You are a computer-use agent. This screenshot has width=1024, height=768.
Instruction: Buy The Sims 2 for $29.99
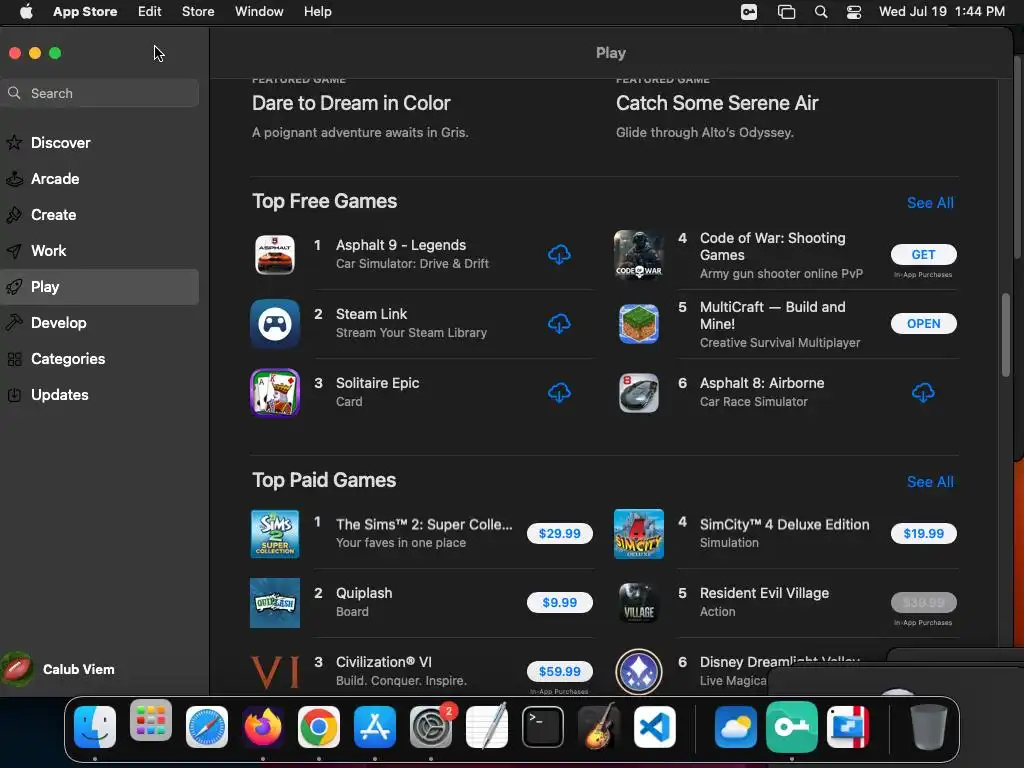pyautogui.click(x=560, y=534)
